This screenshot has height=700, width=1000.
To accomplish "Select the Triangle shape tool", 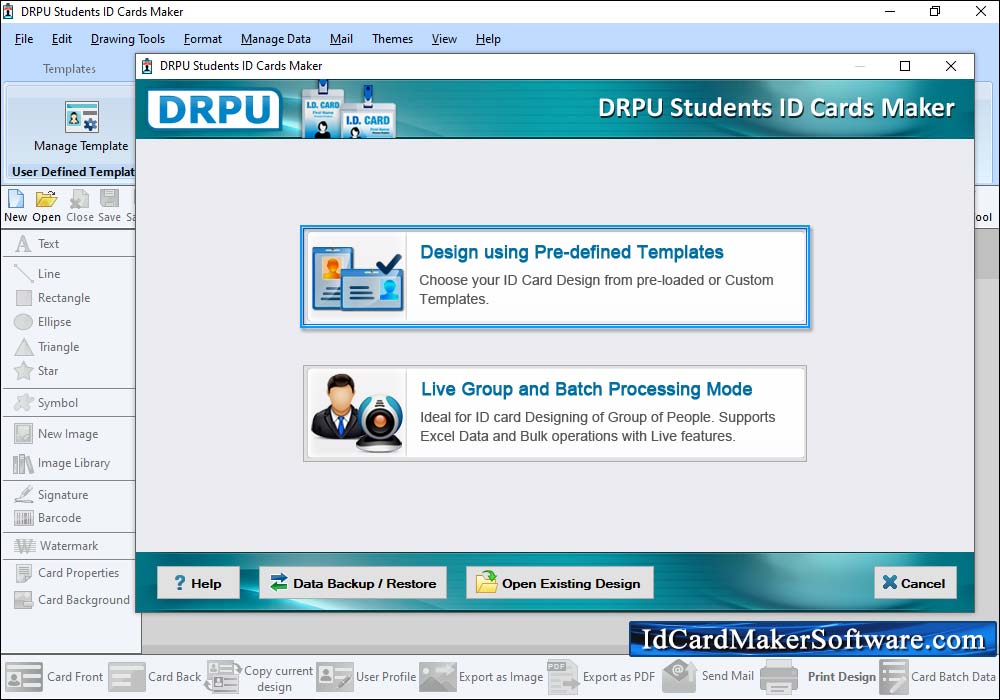I will coord(47,347).
